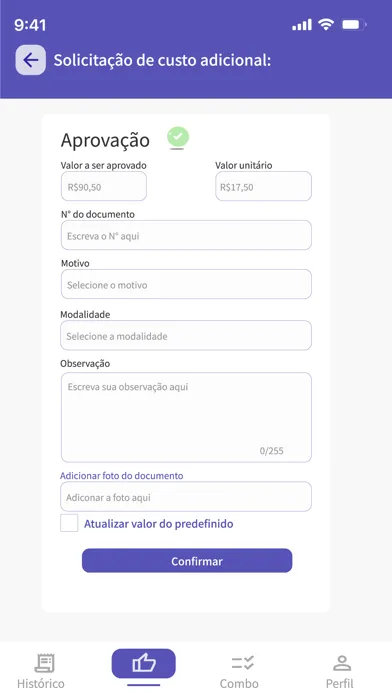Tap the back arrow button

pyautogui.click(x=31, y=60)
